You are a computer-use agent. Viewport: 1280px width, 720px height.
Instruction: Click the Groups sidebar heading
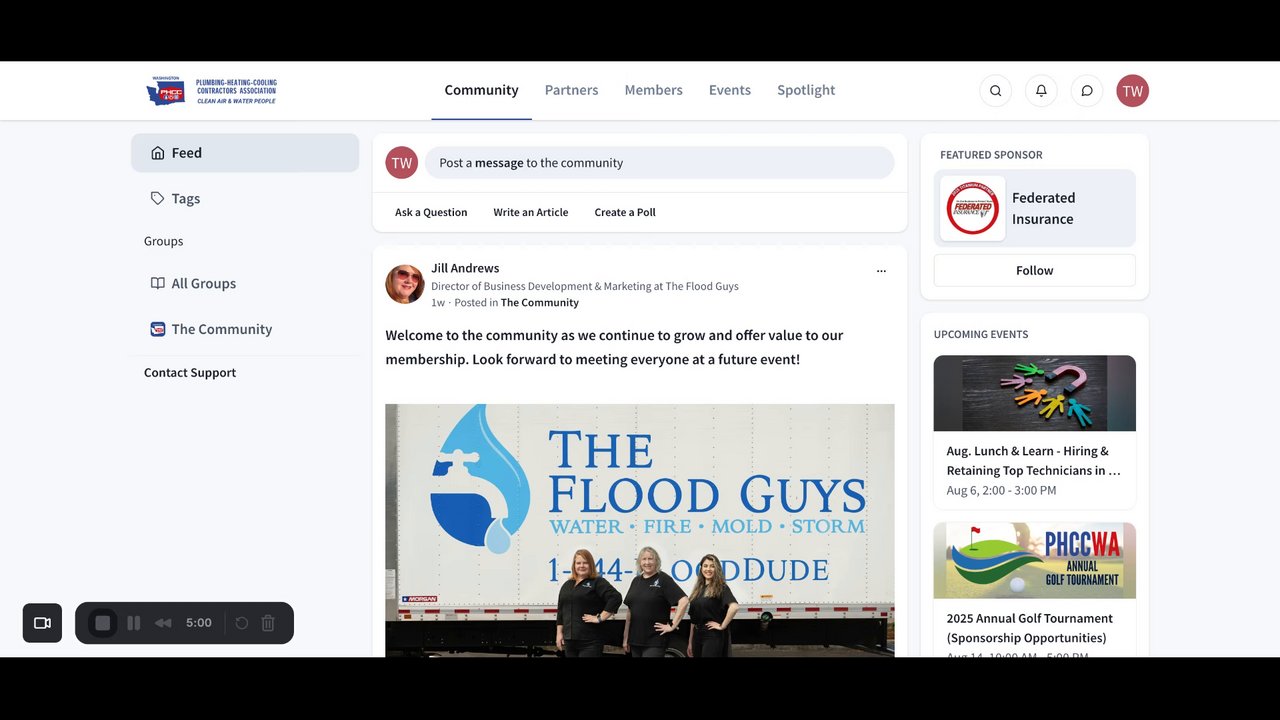click(164, 241)
